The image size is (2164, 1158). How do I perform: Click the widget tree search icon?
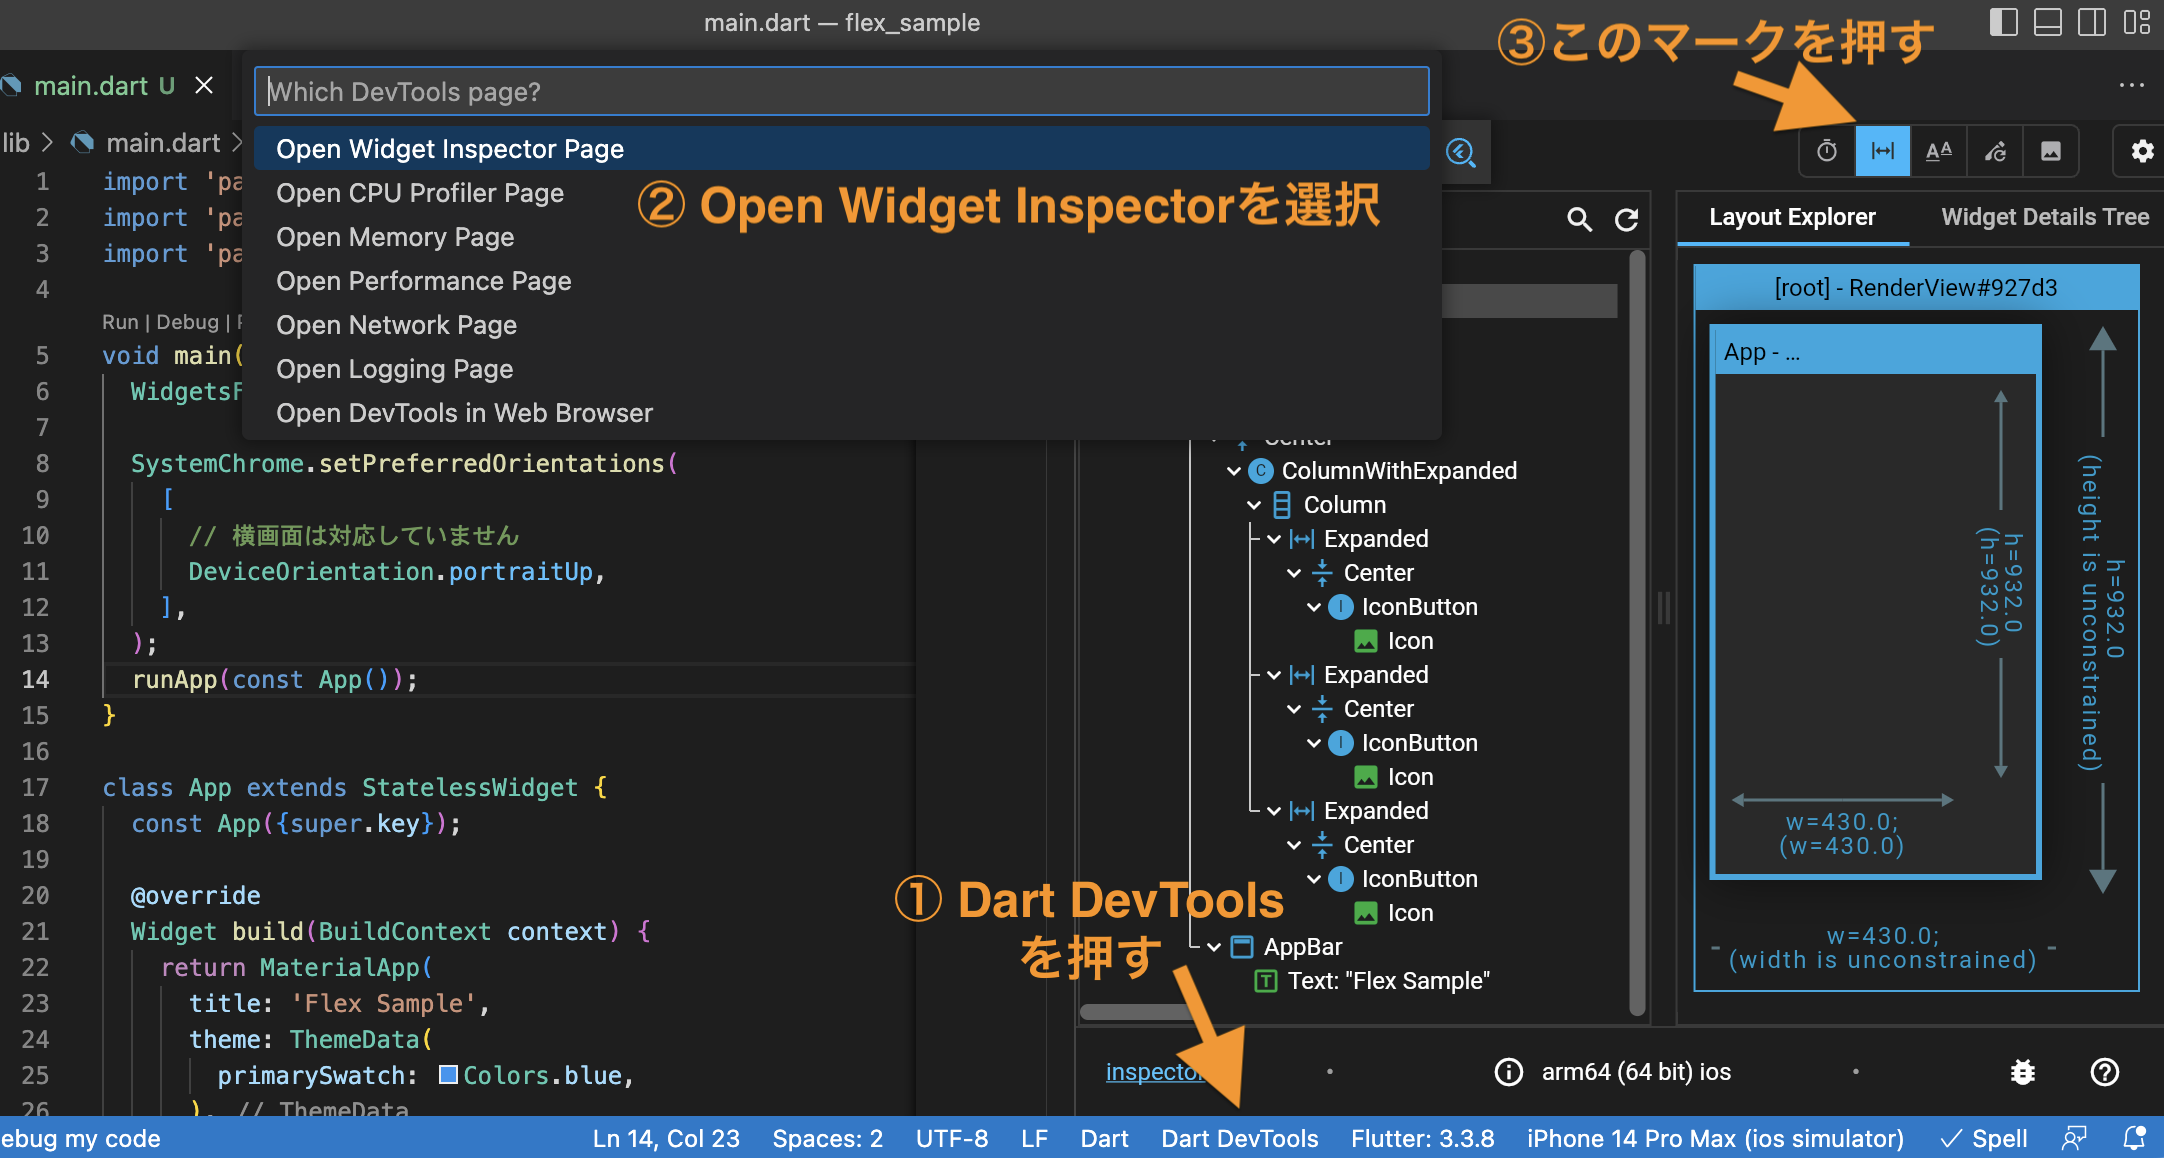pyautogui.click(x=1579, y=219)
